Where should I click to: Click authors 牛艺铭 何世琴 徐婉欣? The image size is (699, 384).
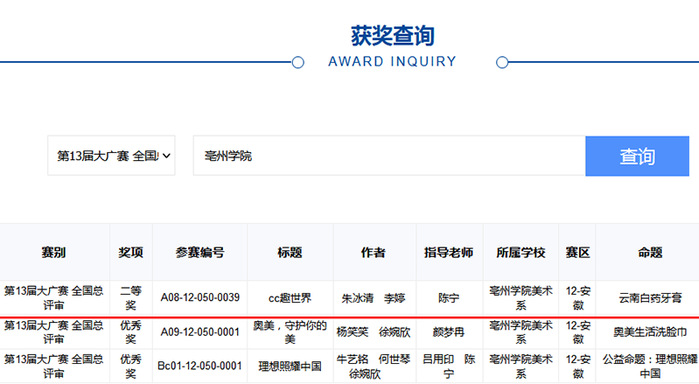point(374,367)
